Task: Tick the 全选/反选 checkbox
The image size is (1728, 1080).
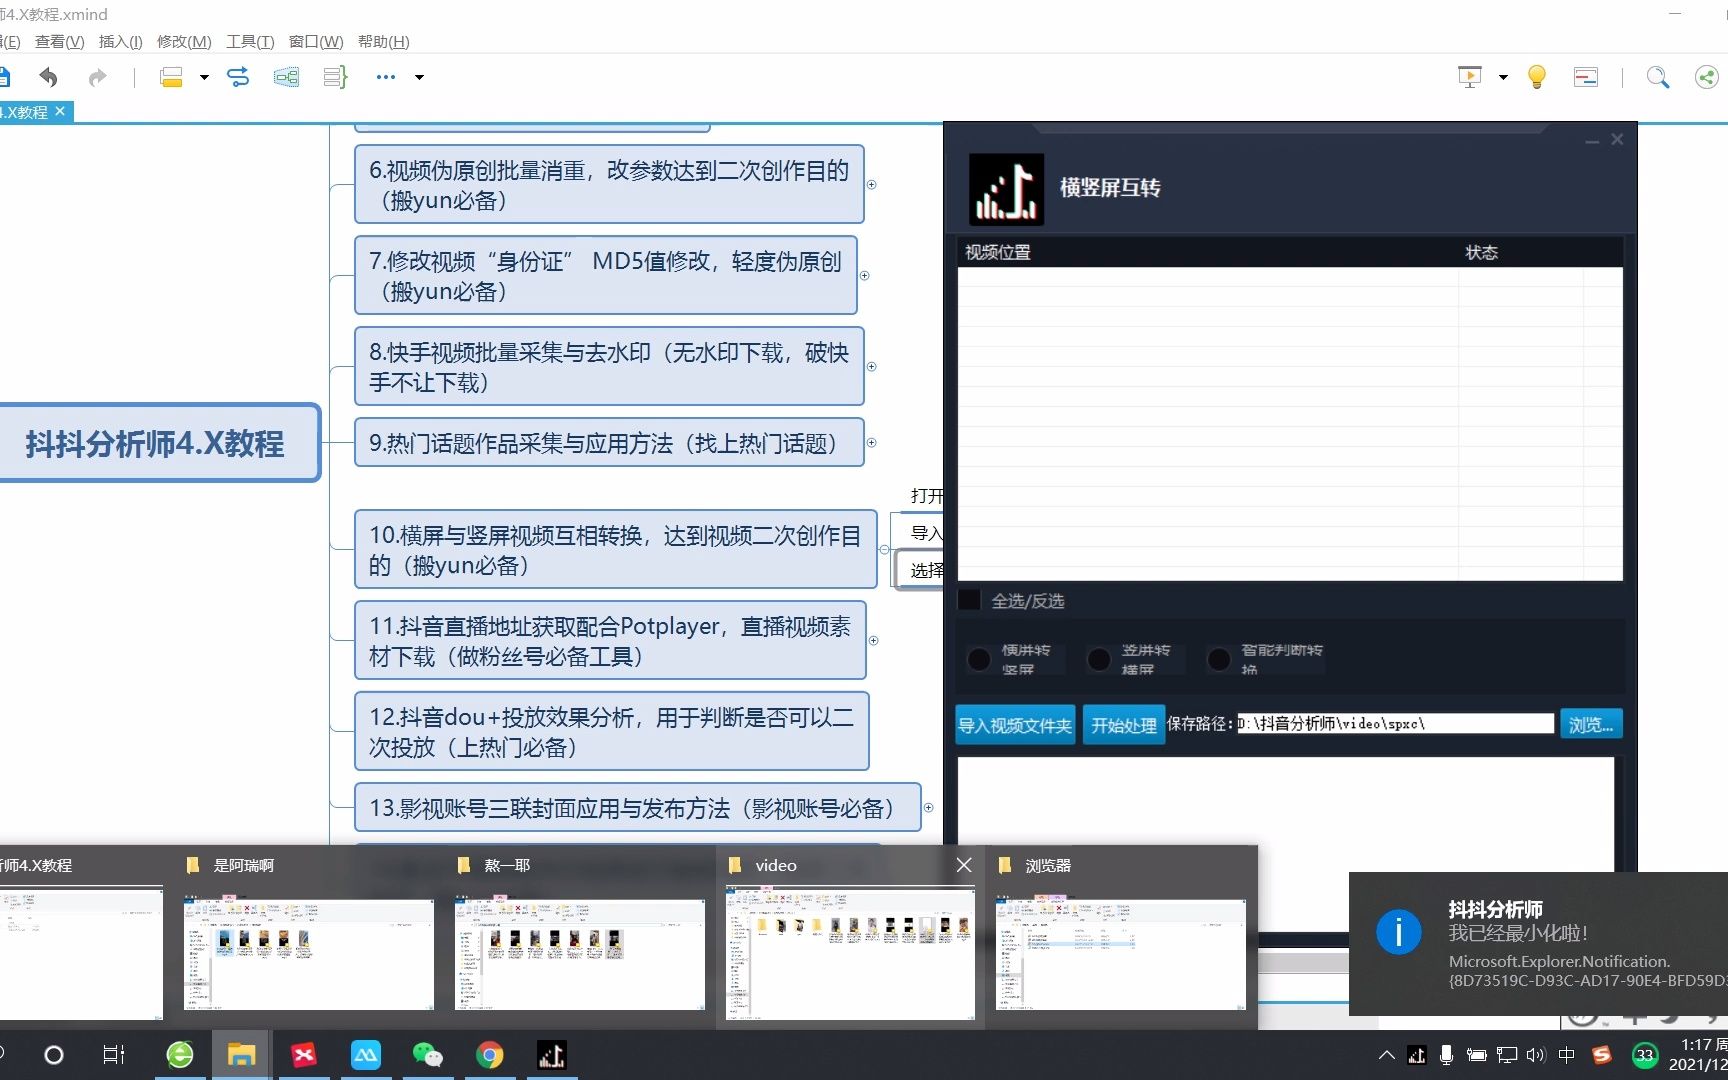Action: [969, 600]
